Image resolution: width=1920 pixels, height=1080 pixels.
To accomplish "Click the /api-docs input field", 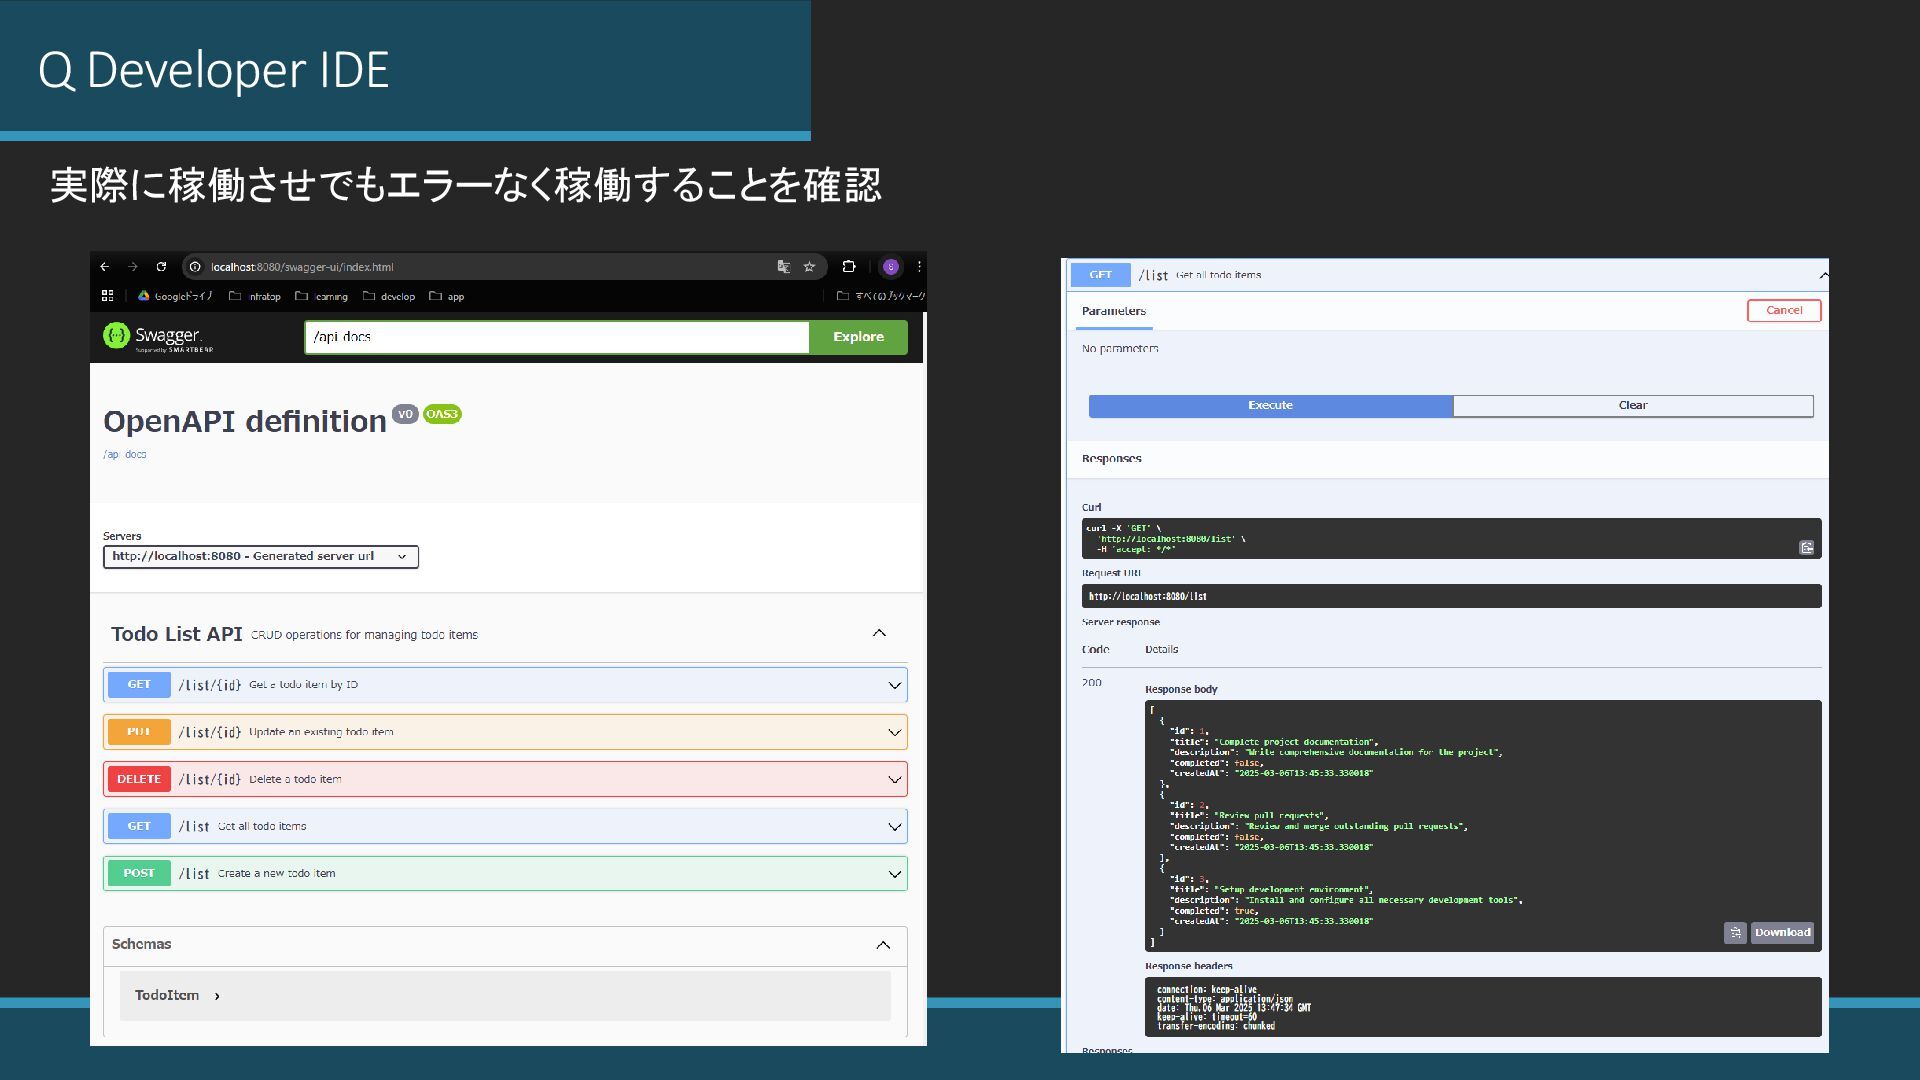I will 556,337.
